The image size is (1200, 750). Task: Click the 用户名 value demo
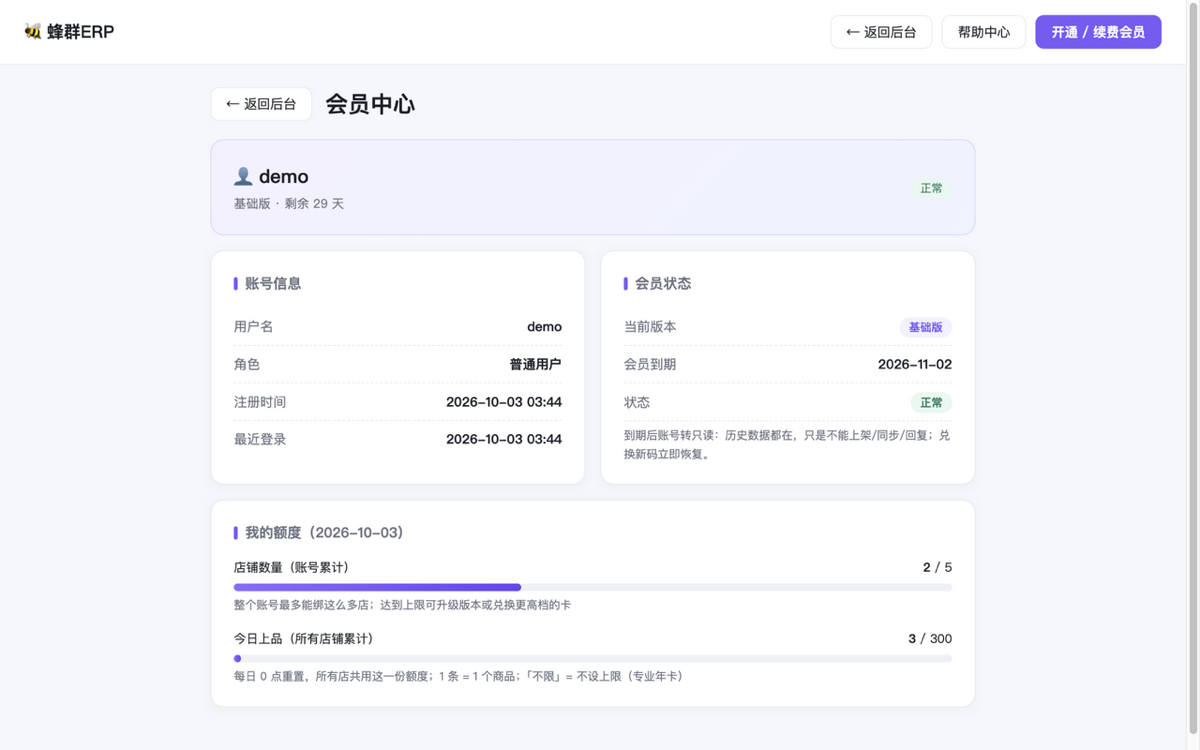(544, 327)
